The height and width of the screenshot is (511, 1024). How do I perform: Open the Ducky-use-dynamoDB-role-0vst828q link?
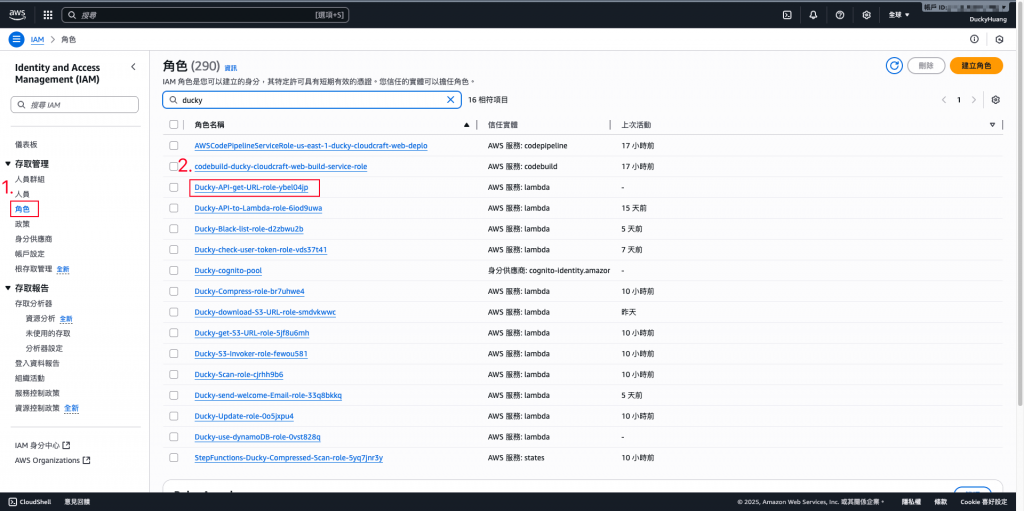point(257,437)
